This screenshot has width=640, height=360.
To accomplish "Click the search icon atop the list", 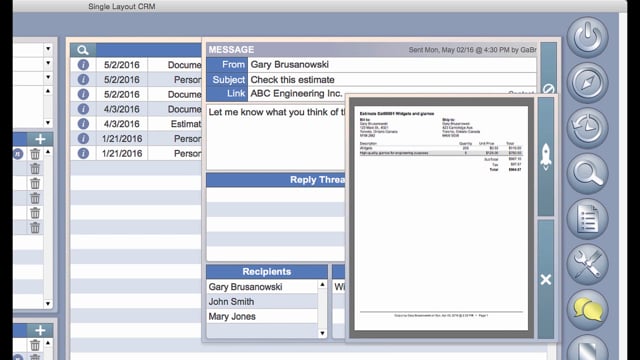I will (x=83, y=50).
